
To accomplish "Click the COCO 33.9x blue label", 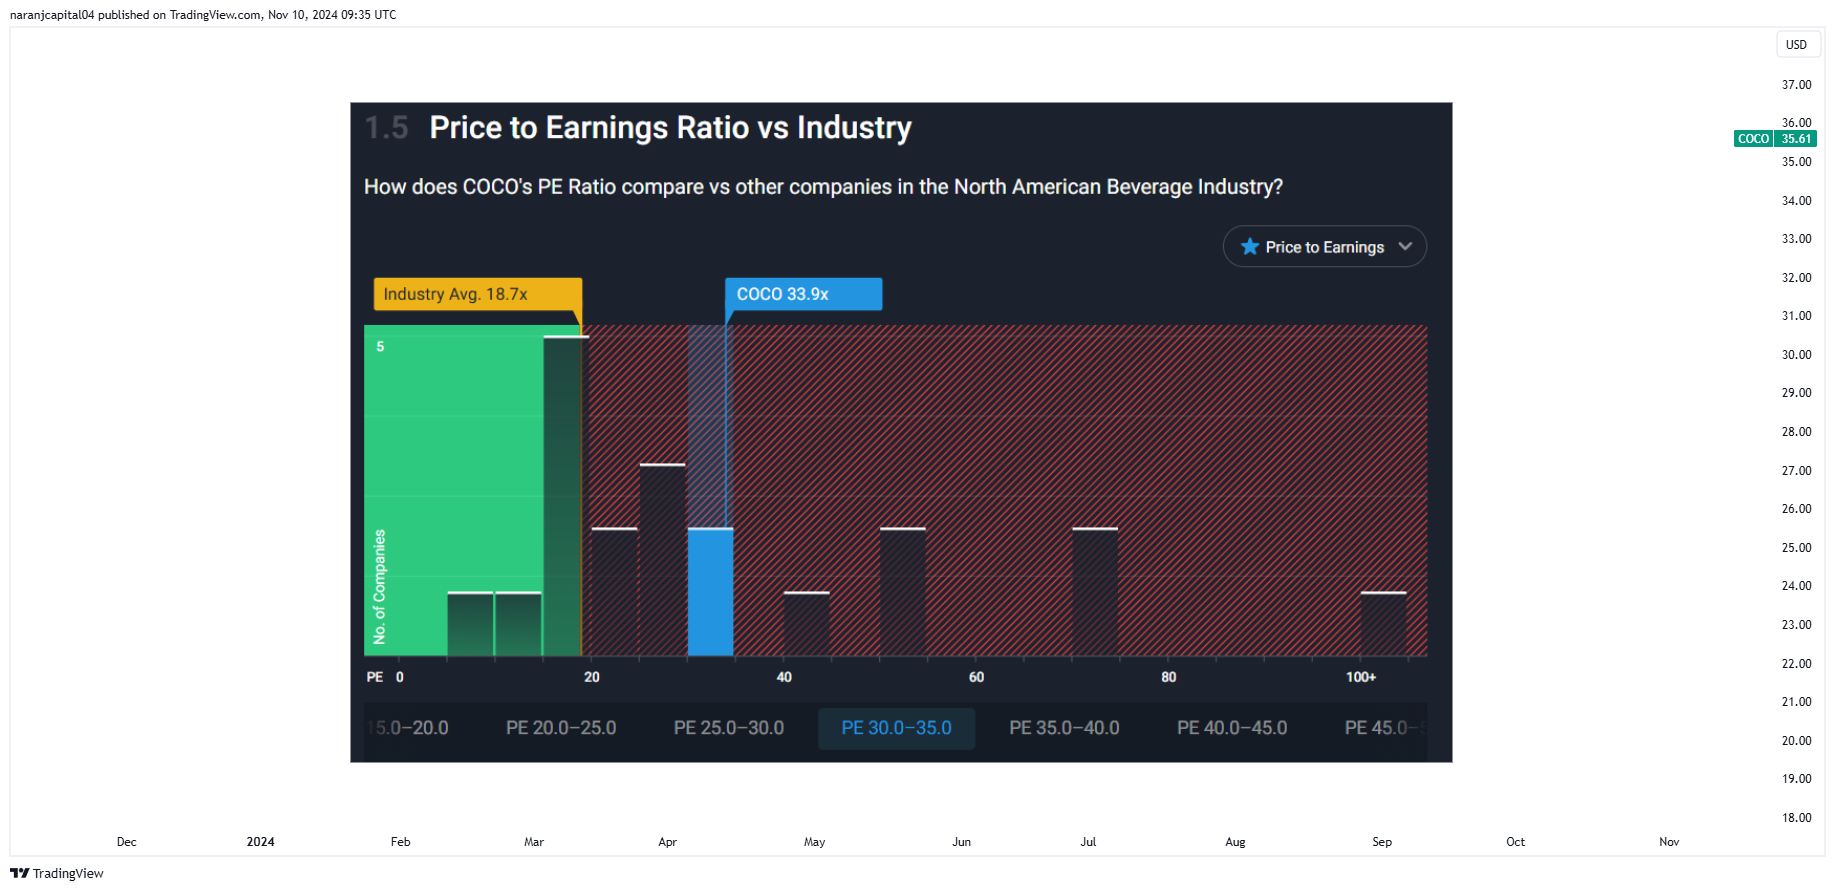I will pos(803,294).
